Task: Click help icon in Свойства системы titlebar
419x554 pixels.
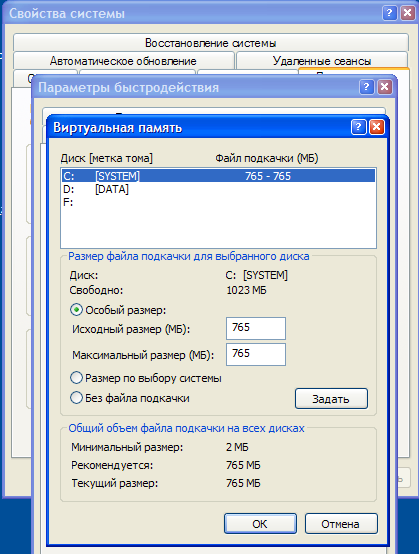Action: [389, 13]
